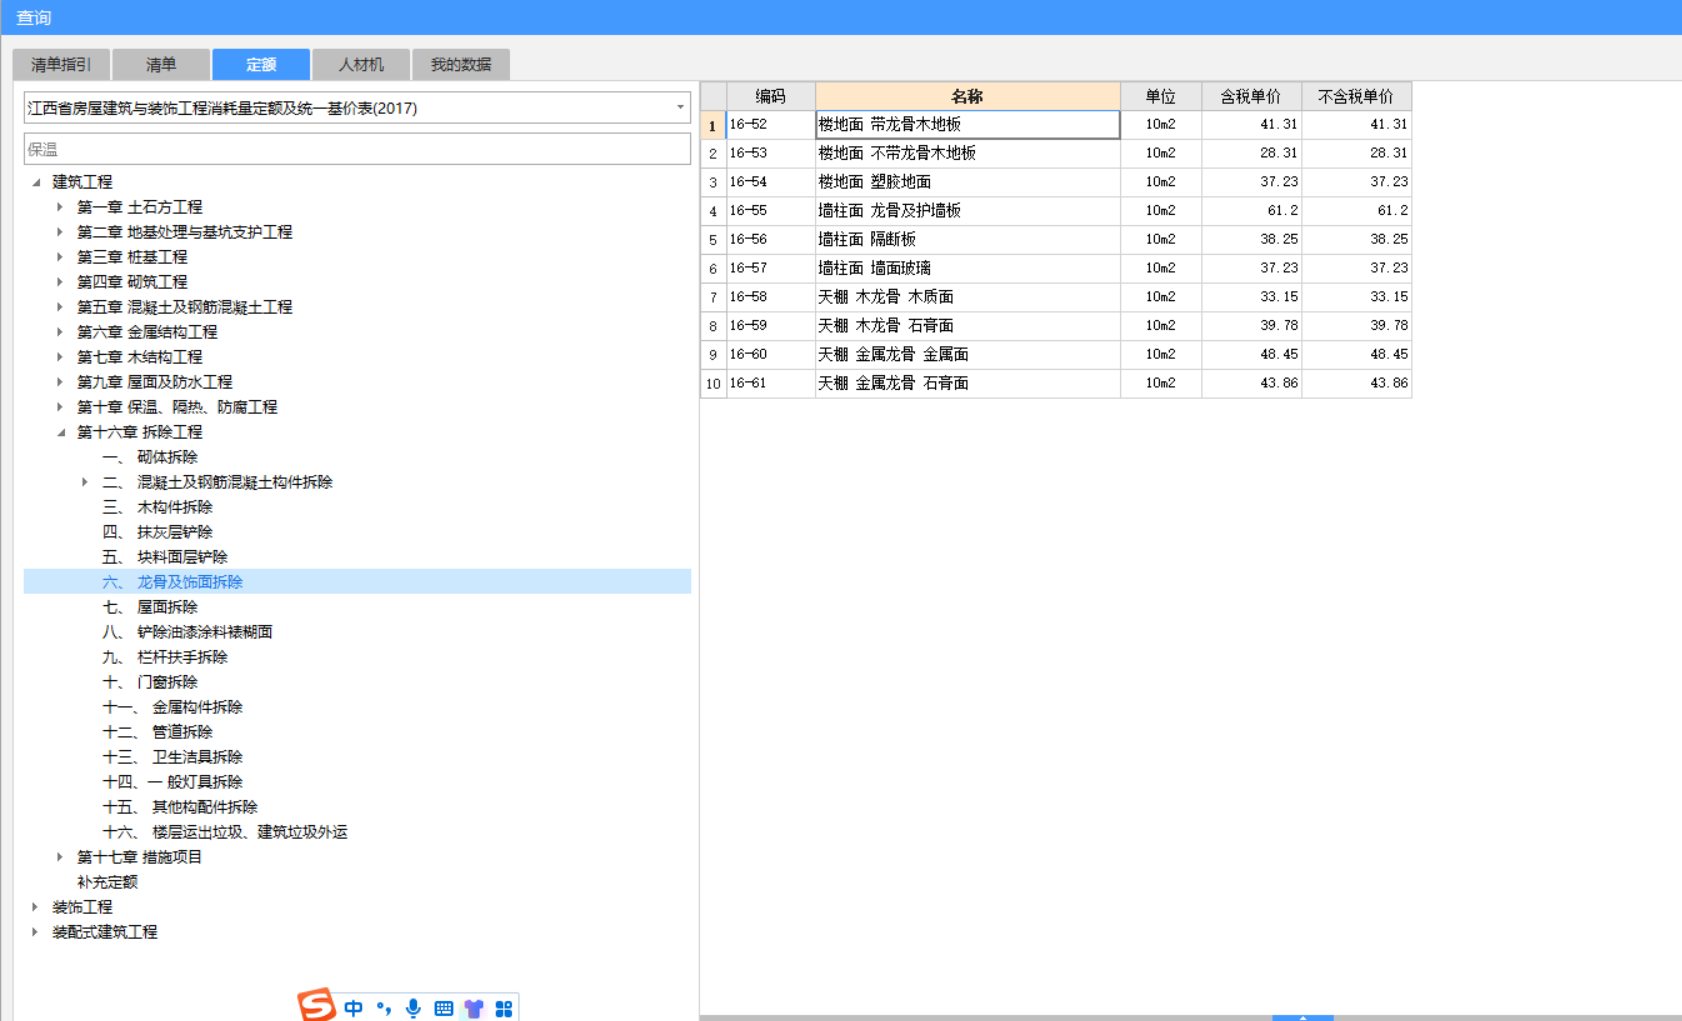Screen dimensions: 1682x1021
Task: Select 十六、楼层运出垃圾、建筑垃圾外运 item
Action: (x=225, y=832)
